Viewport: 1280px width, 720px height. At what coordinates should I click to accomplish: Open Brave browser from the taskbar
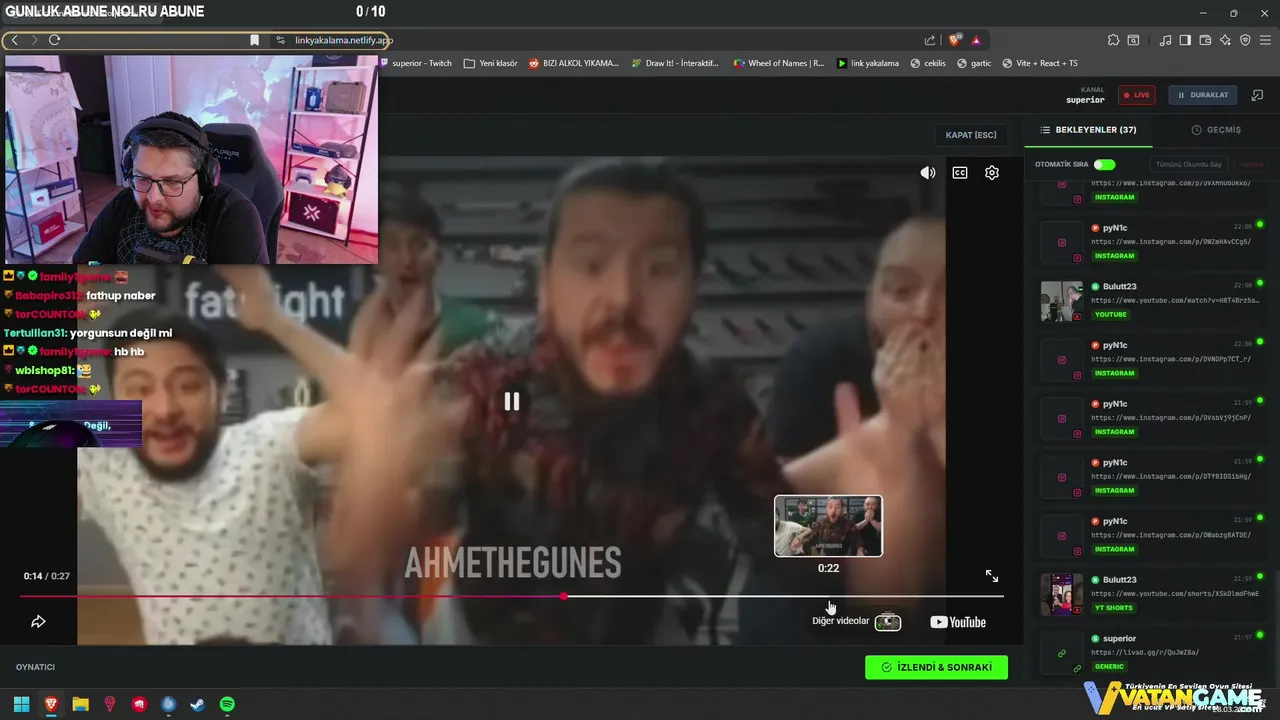[x=51, y=704]
